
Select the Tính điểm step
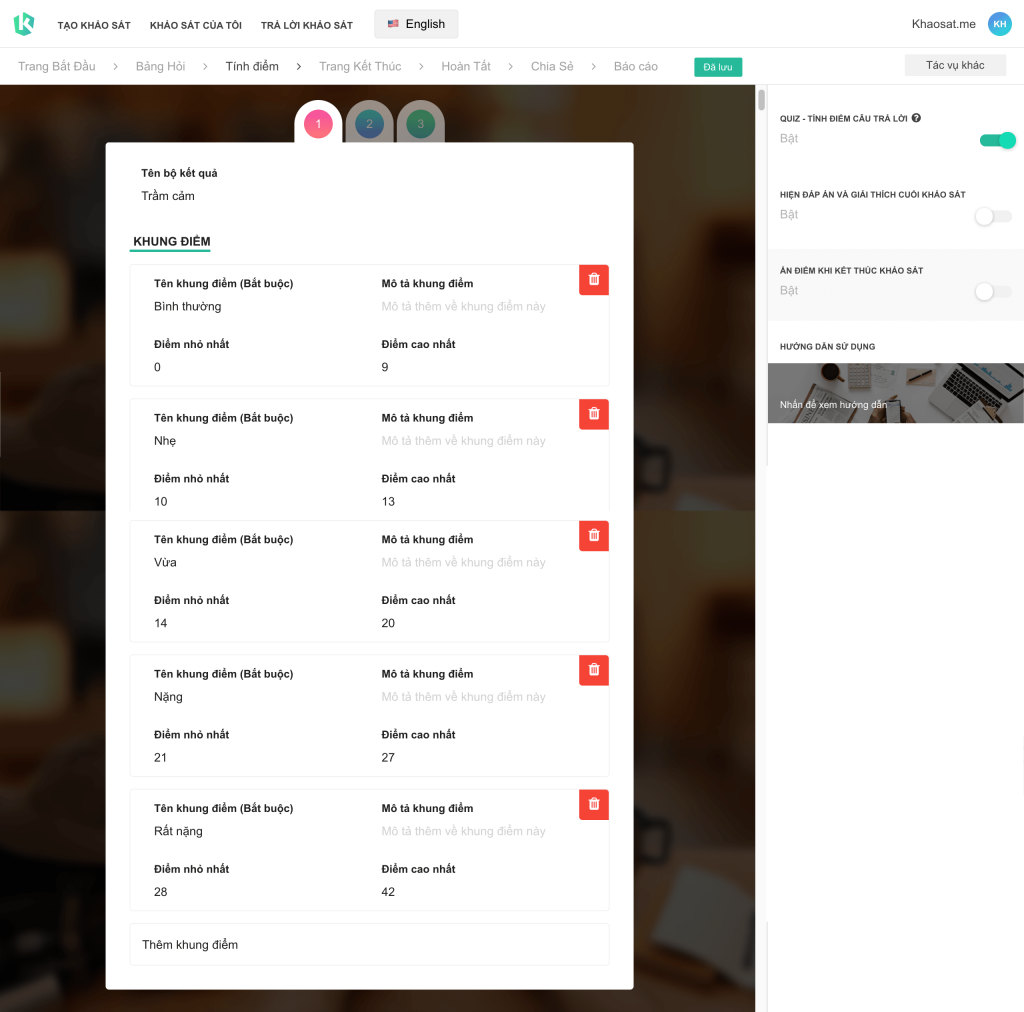tap(252, 67)
